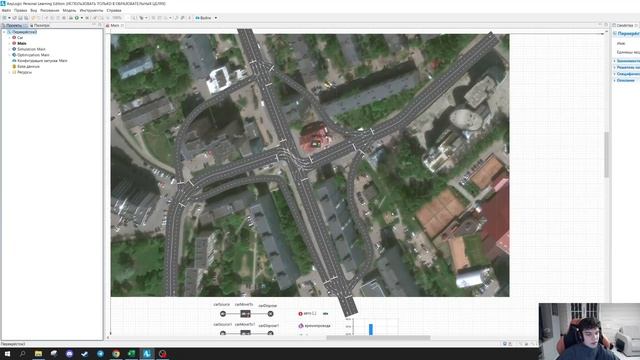
Task: Switch to the Проекты panel tab
Action: [x=14, y=25]
